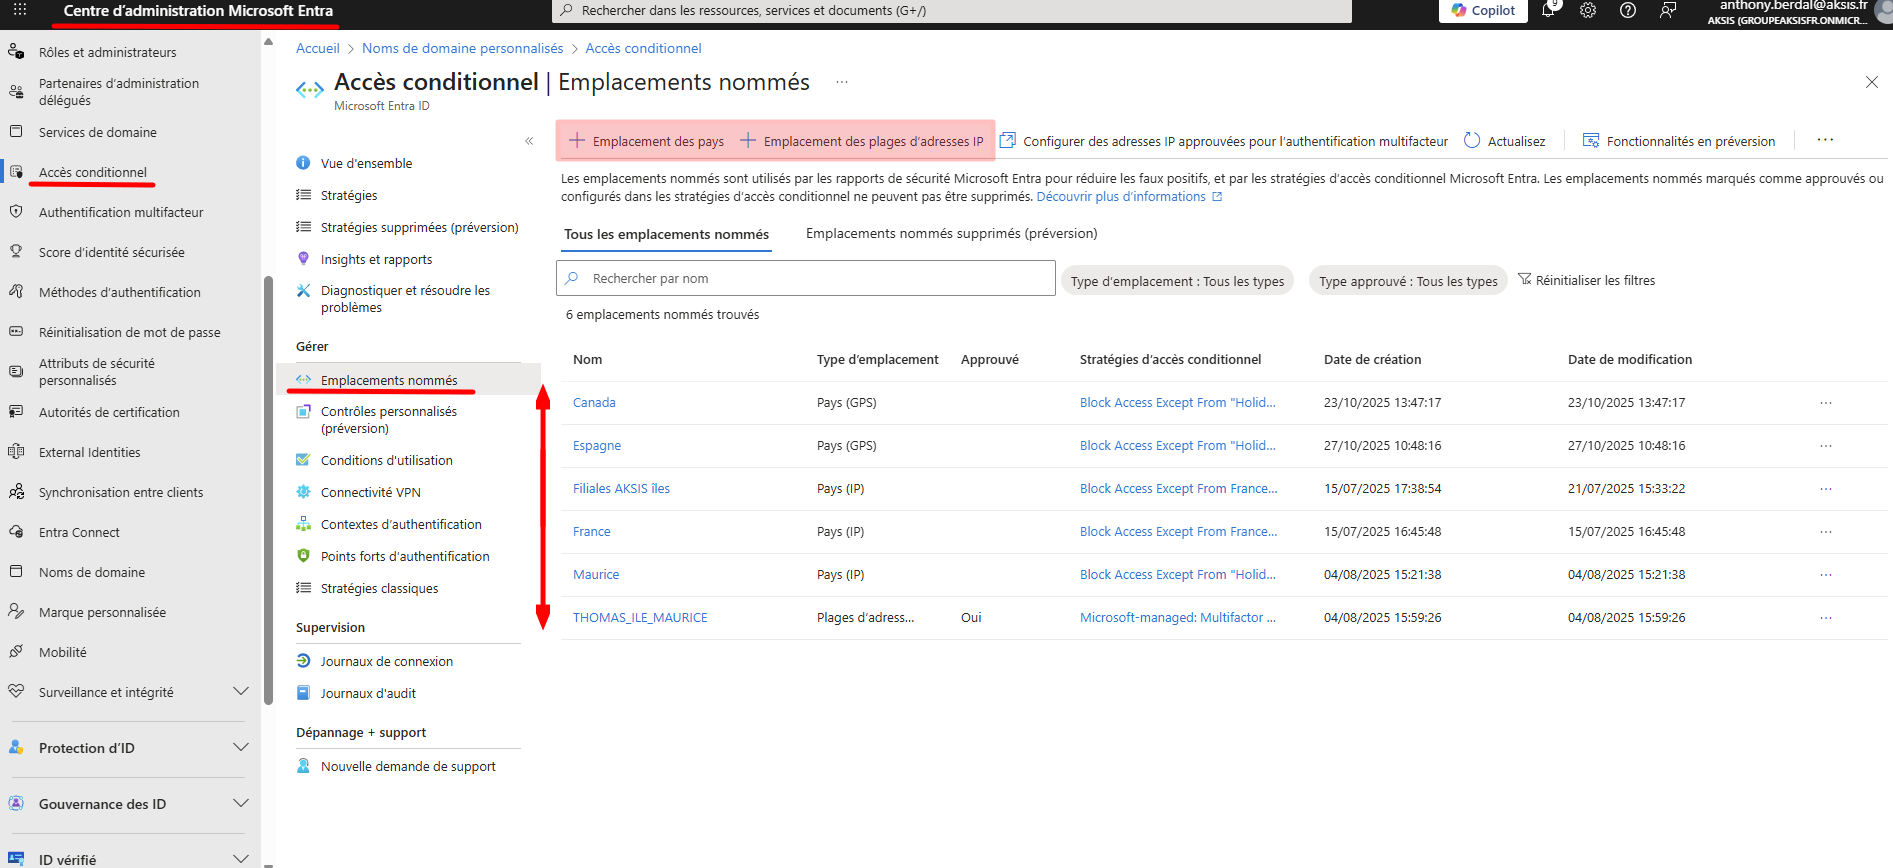Open Type approuvé filter dropdown
The width and height of the screenshot is (1893, 868).
pos(1408,281)
